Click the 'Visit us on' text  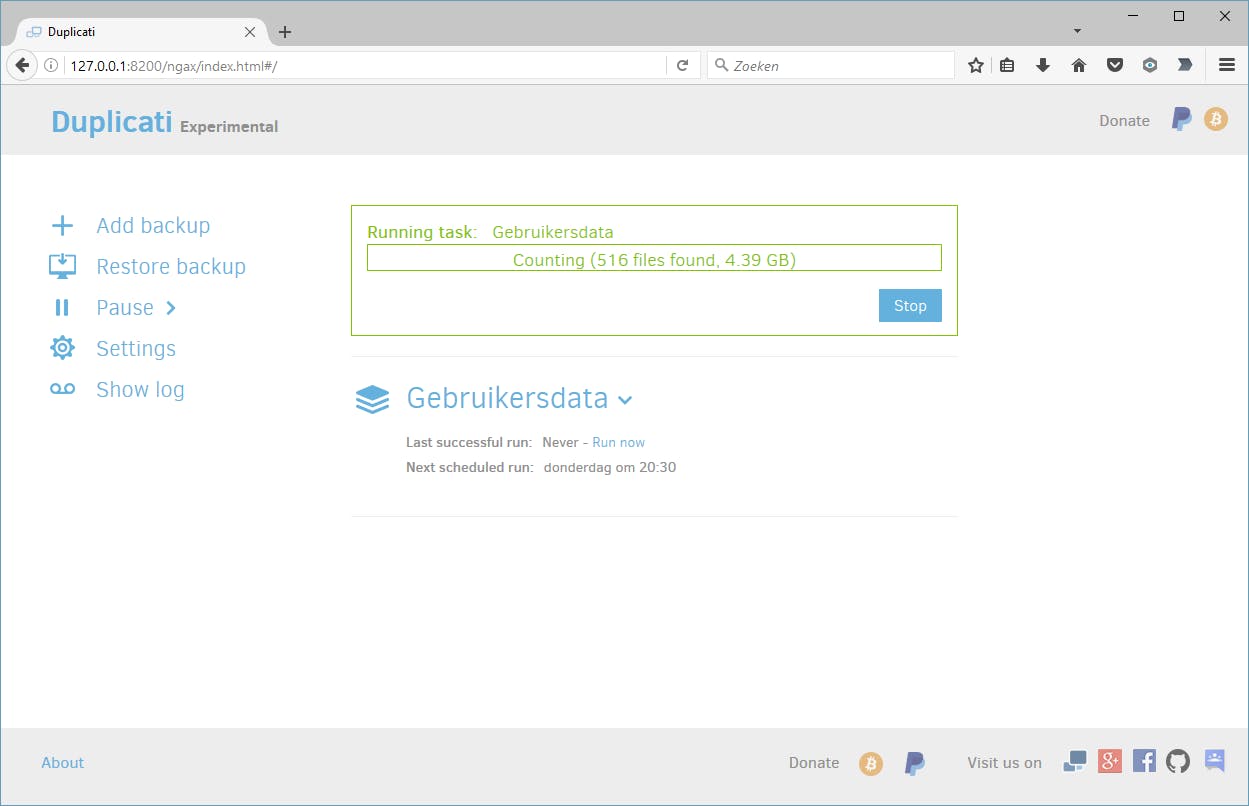tap(1004, 763)
